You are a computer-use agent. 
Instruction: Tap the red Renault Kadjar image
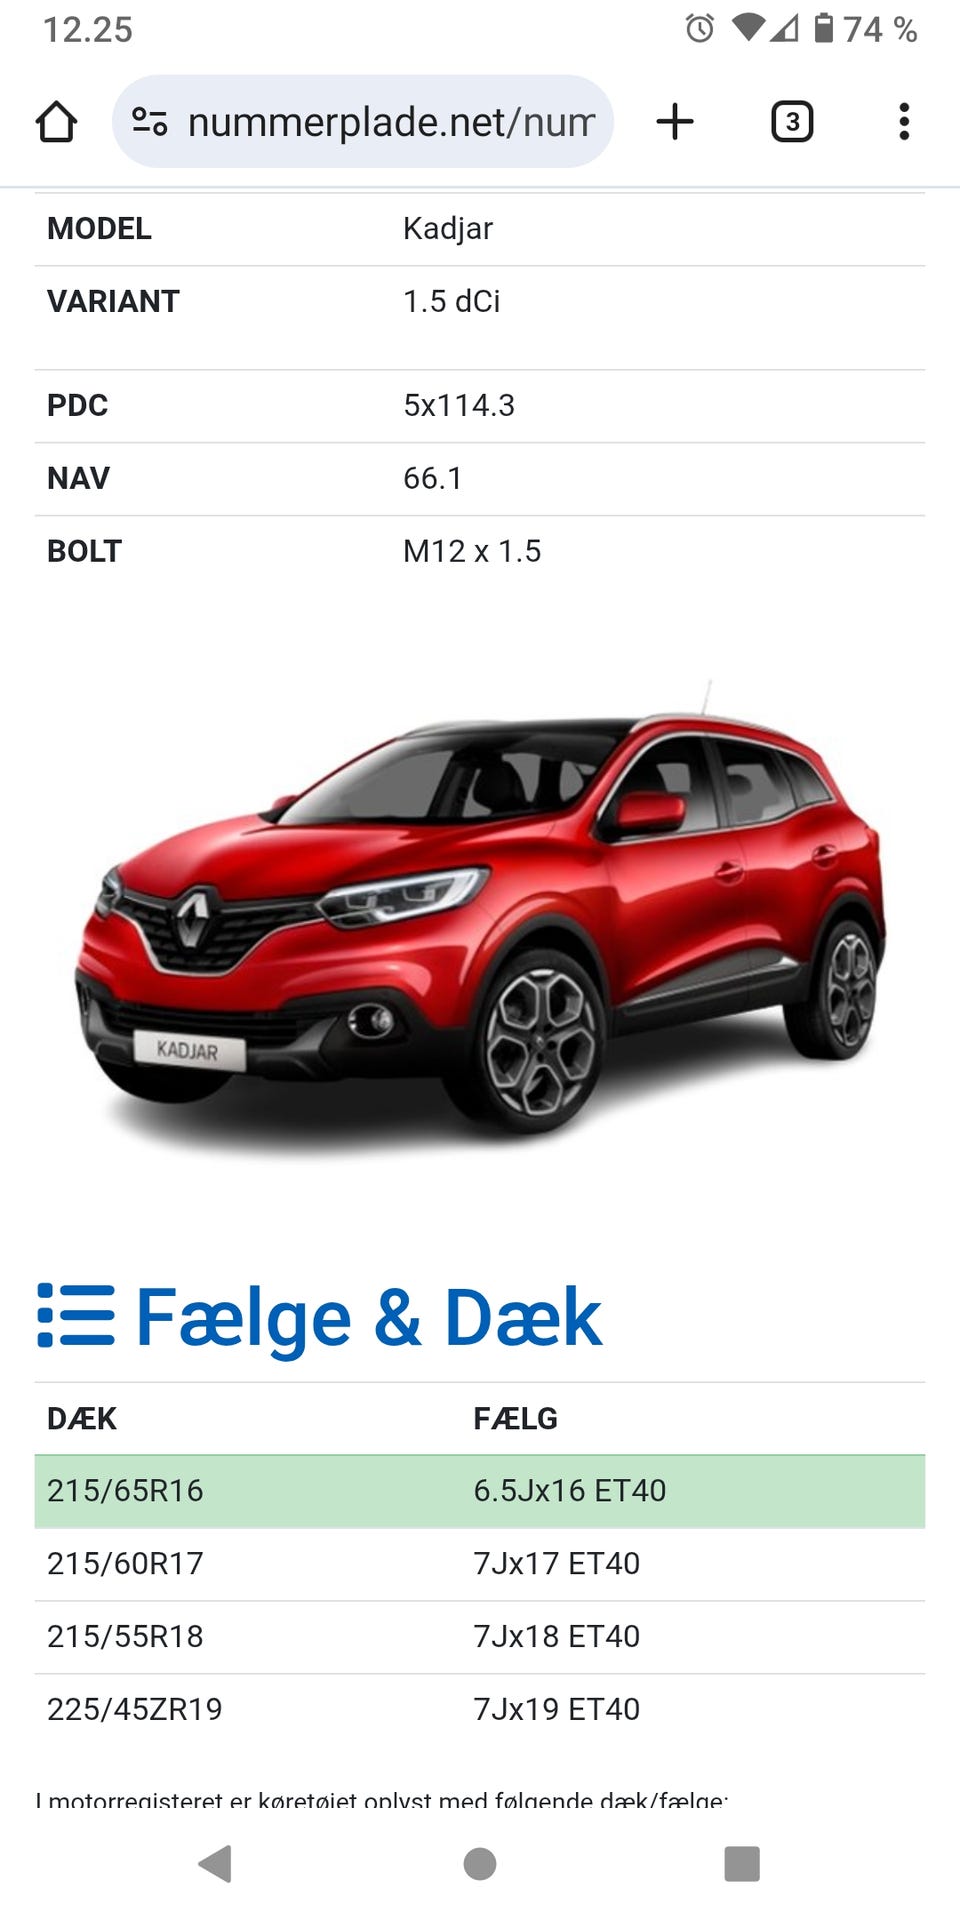[x=480, y=915]
